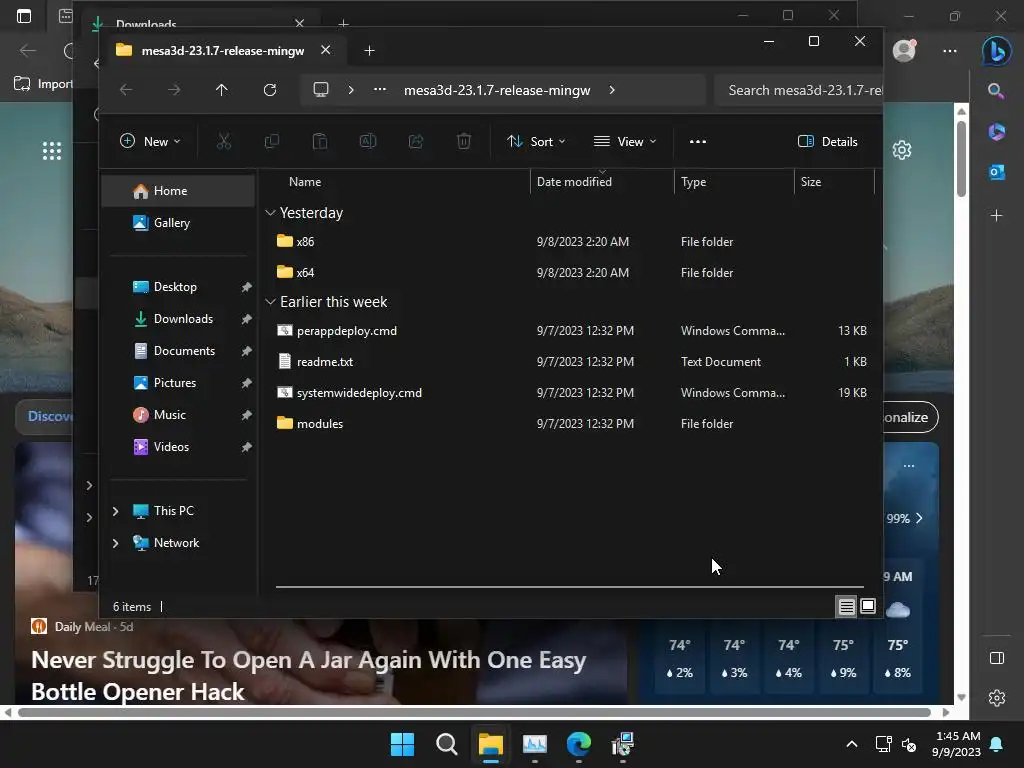Open the View dropdown menu
The height and width of the screenshot is (768, 1024).
(625, 141)
